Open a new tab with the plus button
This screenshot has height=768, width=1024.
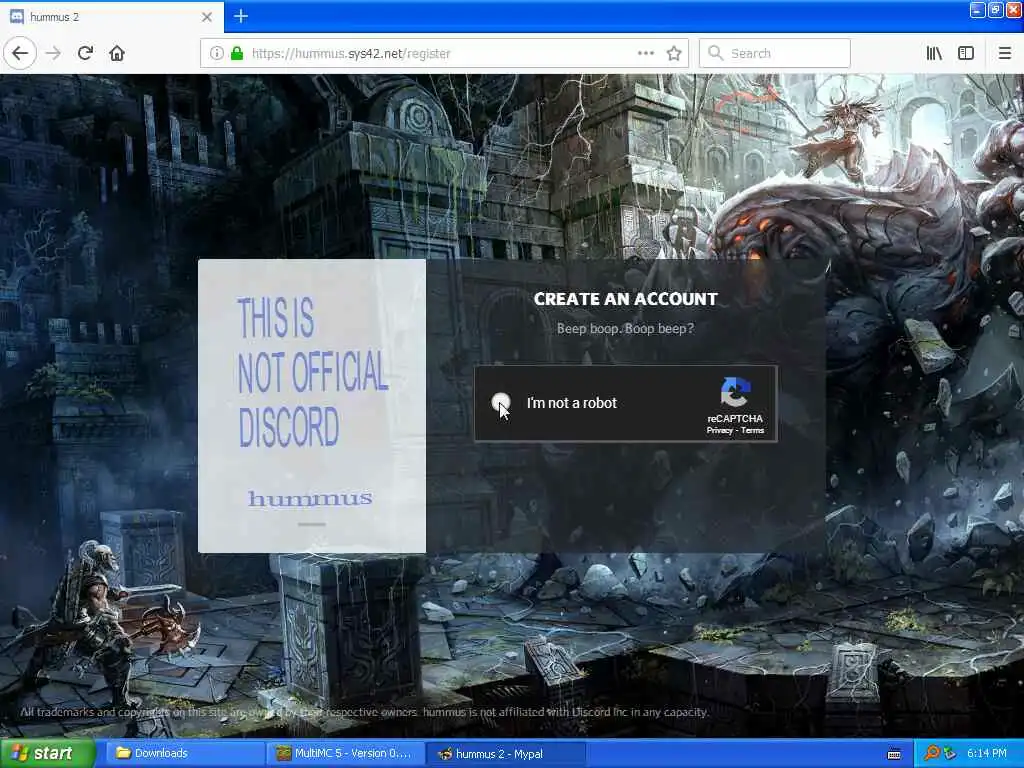coord(240,16)
